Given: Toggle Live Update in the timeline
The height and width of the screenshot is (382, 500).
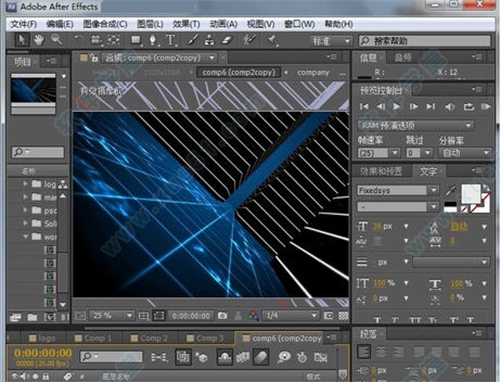Looking at the screenshot, I should point(183,357).
